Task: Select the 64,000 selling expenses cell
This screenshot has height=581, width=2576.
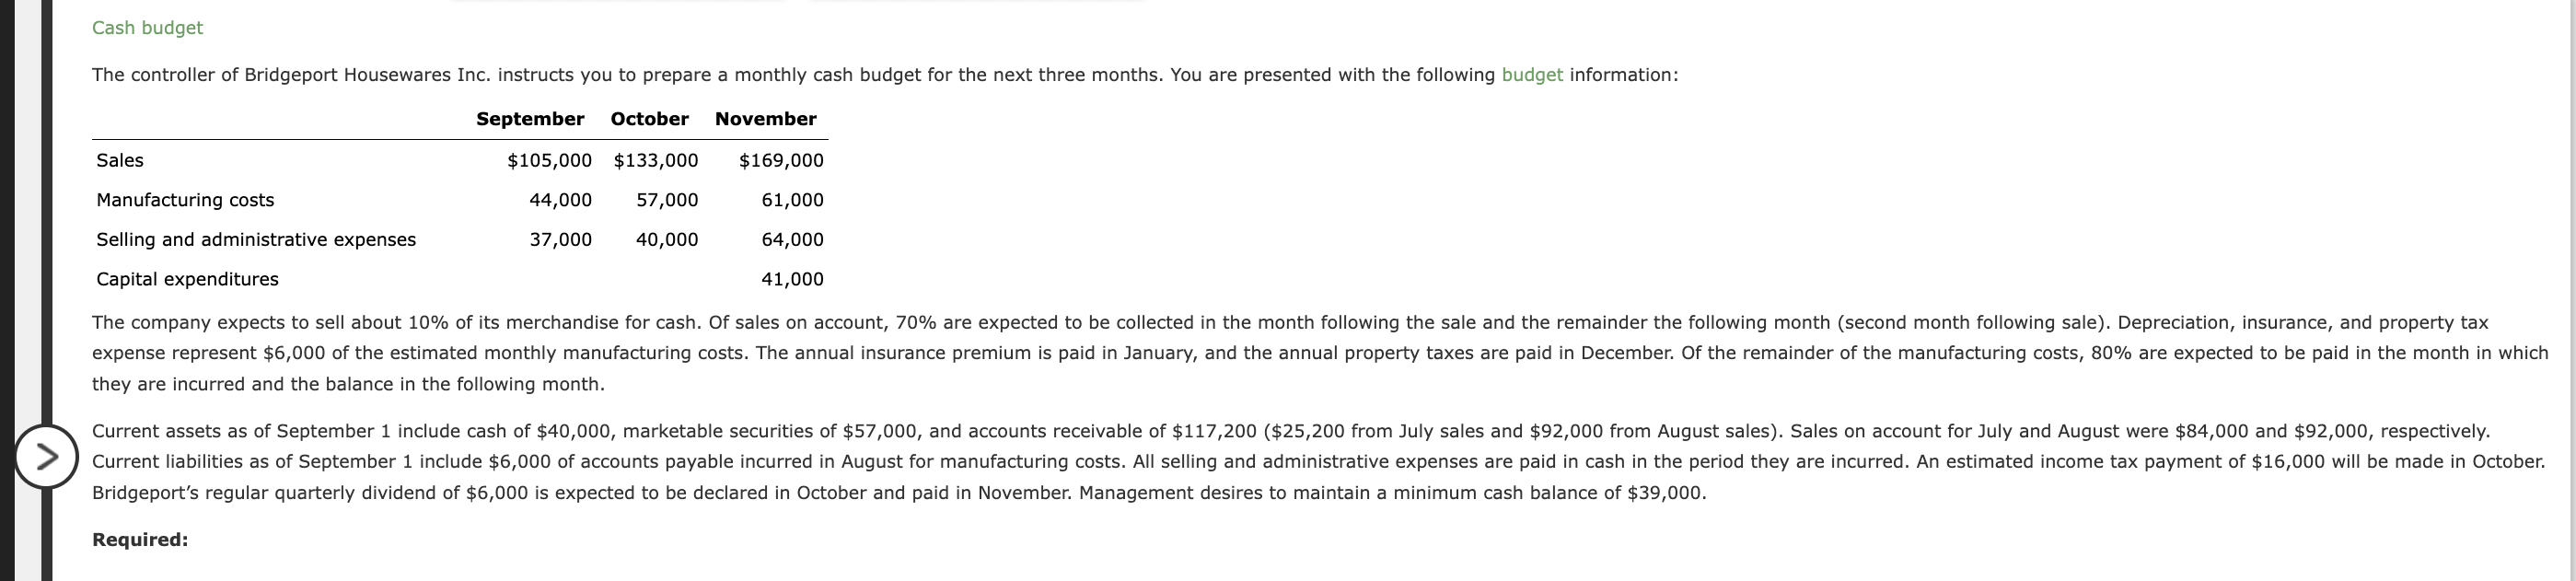Action: [x=792, y=240]
